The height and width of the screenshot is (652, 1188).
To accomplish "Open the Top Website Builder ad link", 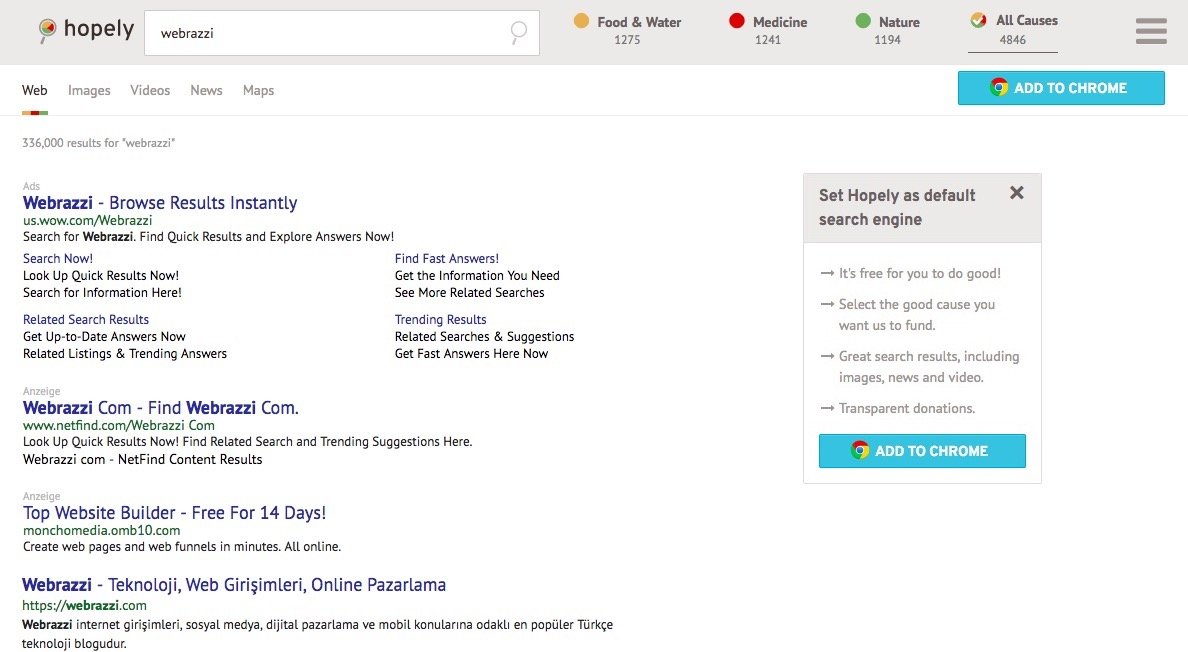I will (x=174, y=513).
